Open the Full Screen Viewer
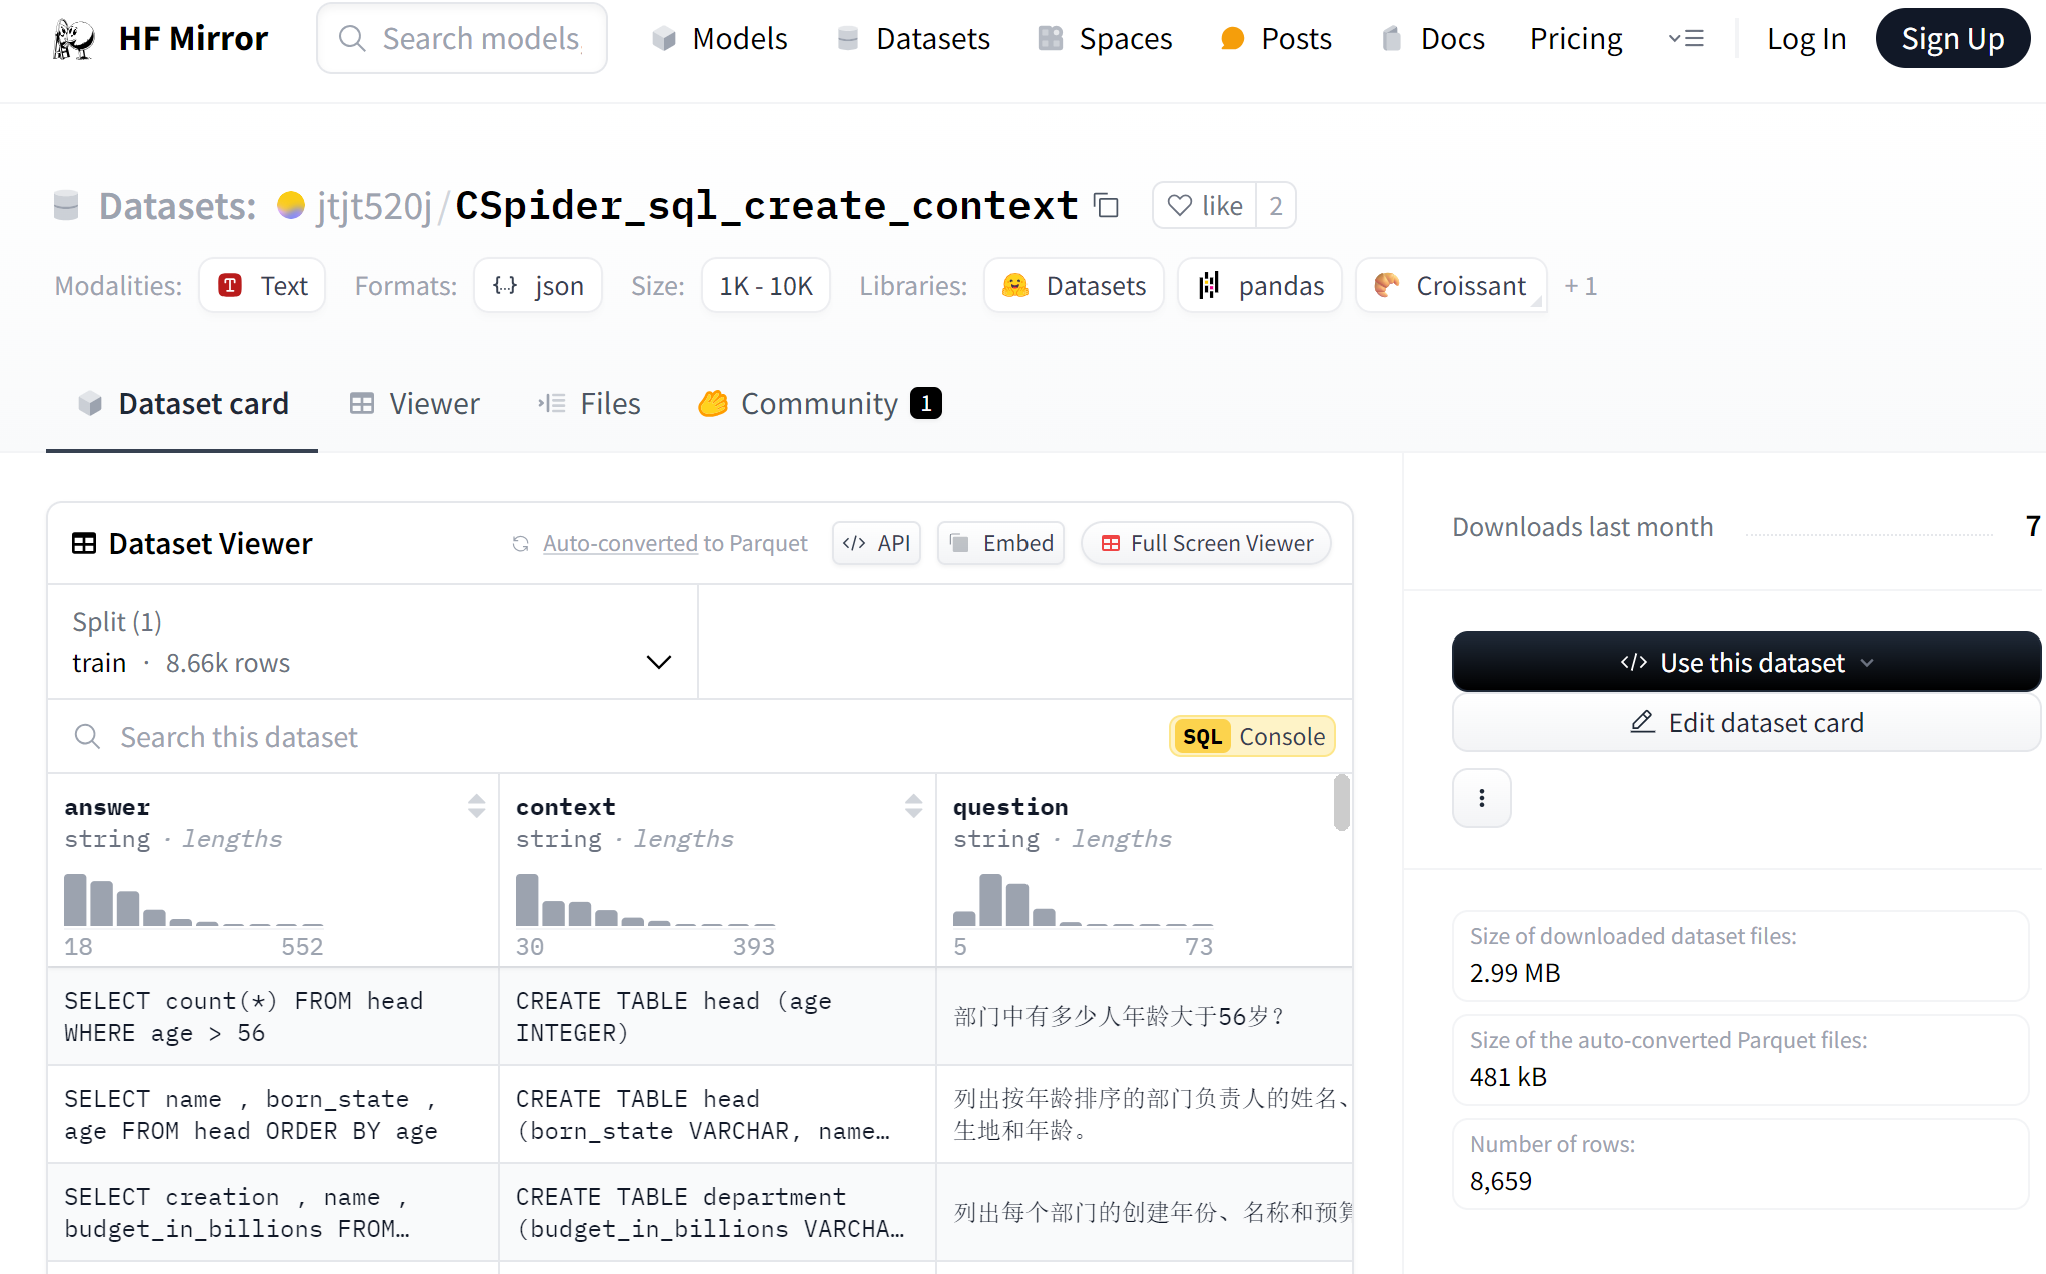 (1206, 544)
